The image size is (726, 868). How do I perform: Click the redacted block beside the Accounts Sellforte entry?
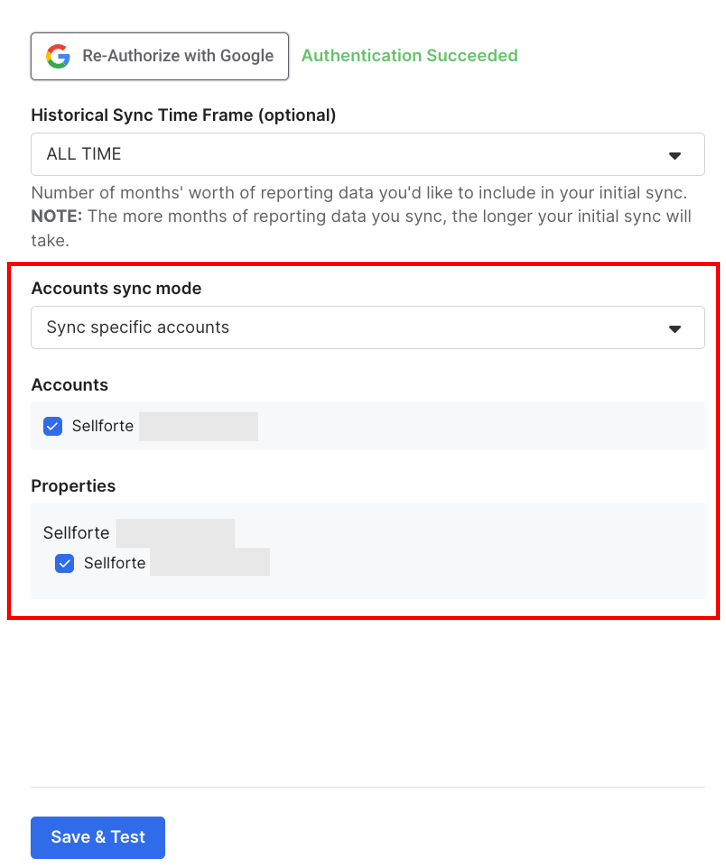coord(198,426)
